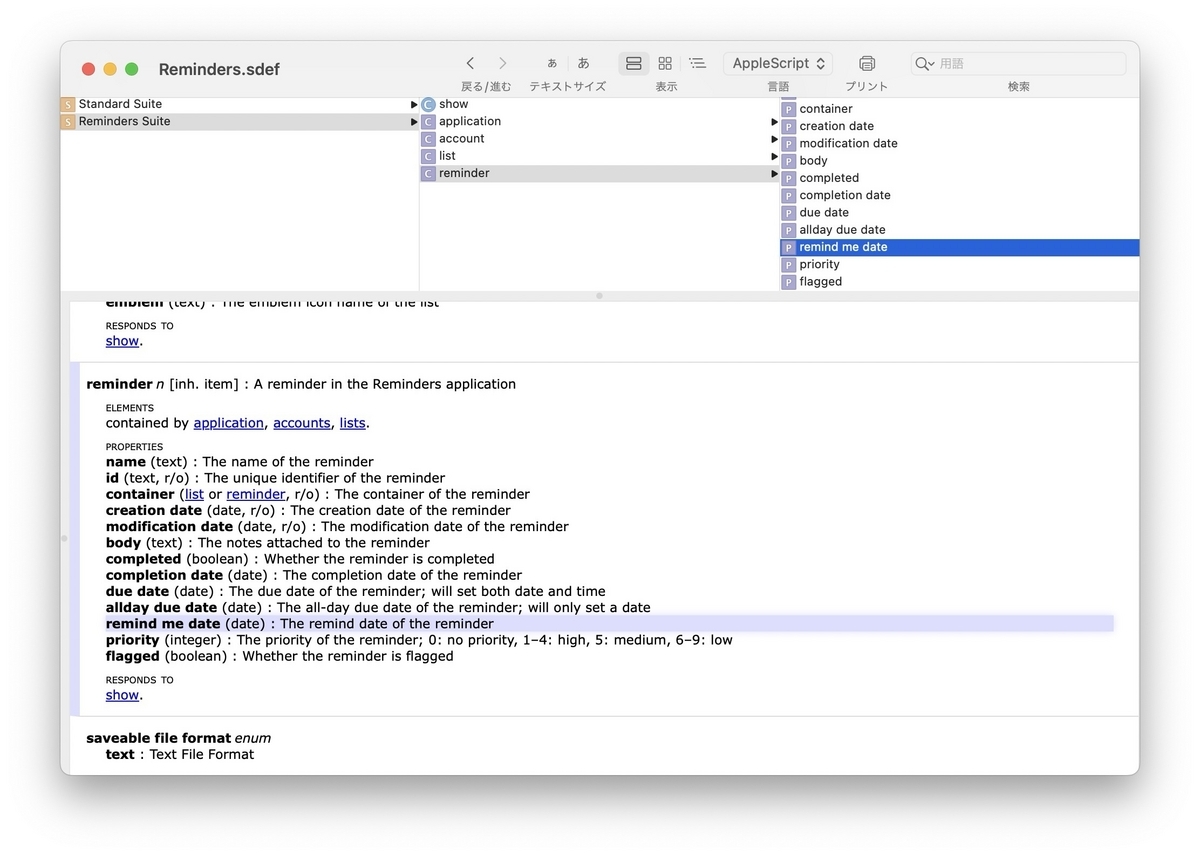Increase text size with large あ button
The width and height of the screenshot is (1200, 855).
[x=584, y=63]
